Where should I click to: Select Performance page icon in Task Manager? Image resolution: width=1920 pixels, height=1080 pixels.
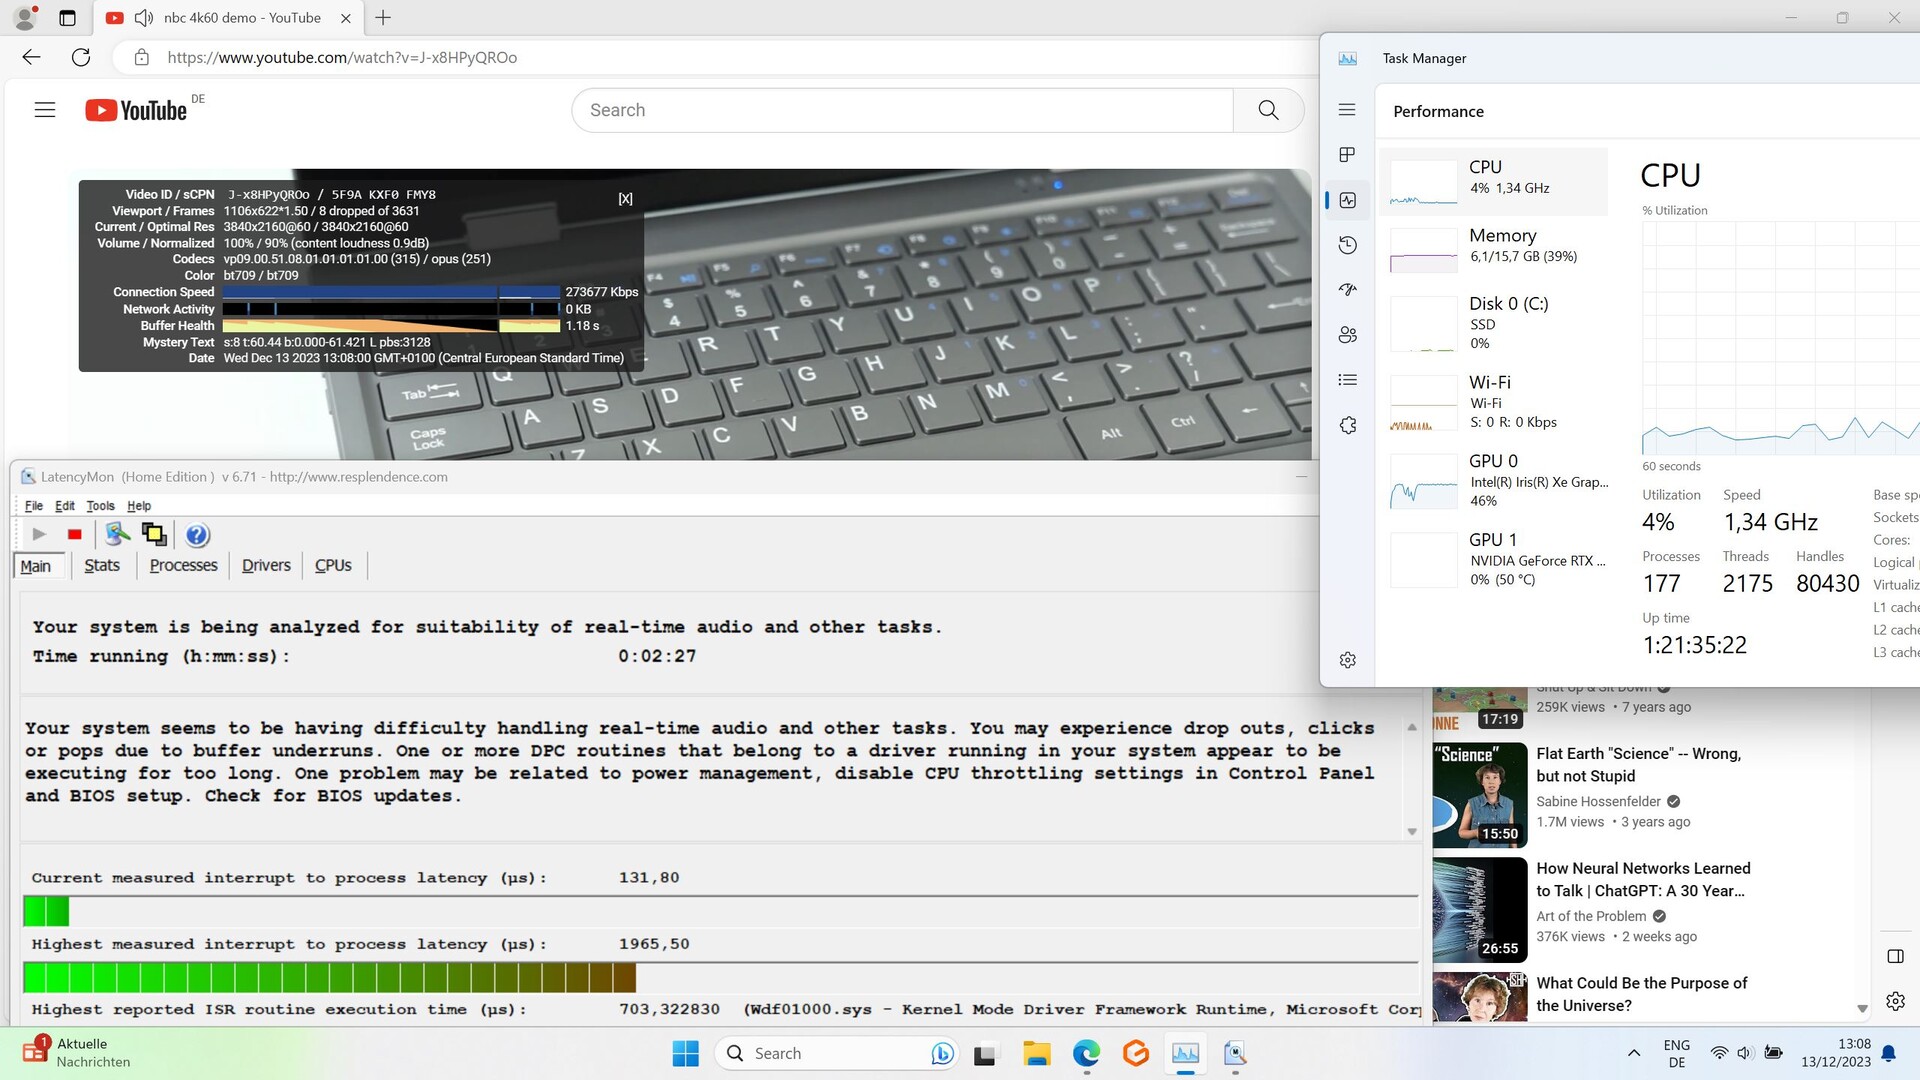click(1347, 200)
